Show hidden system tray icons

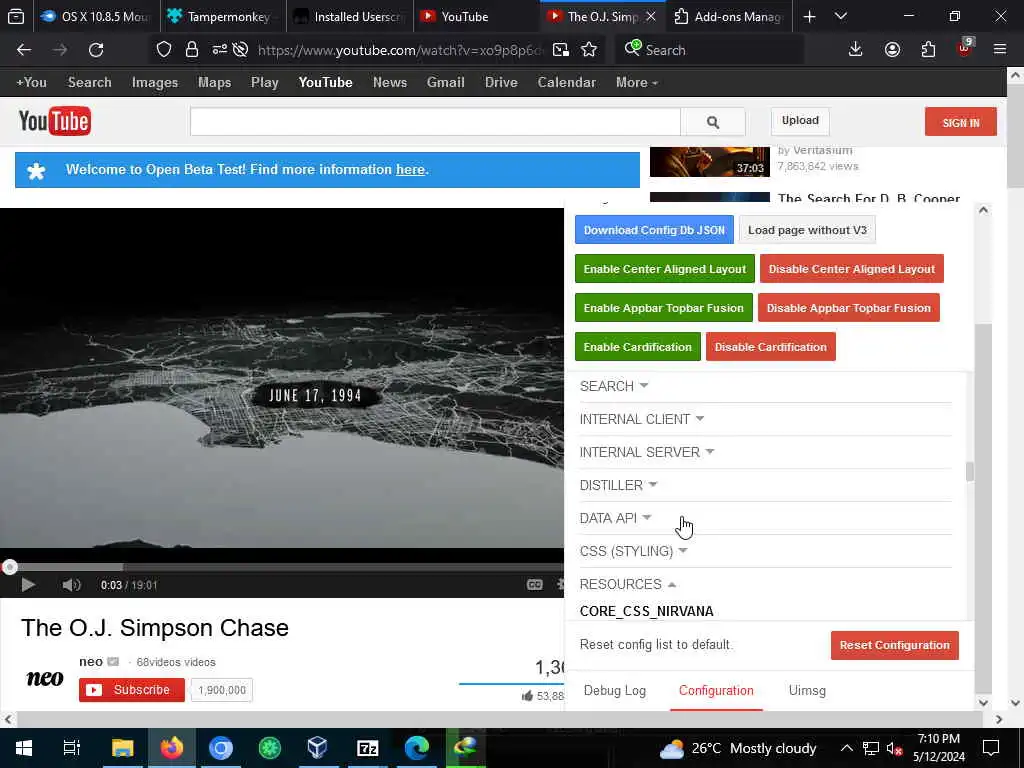pyautogui.click(x=846, y=748)
